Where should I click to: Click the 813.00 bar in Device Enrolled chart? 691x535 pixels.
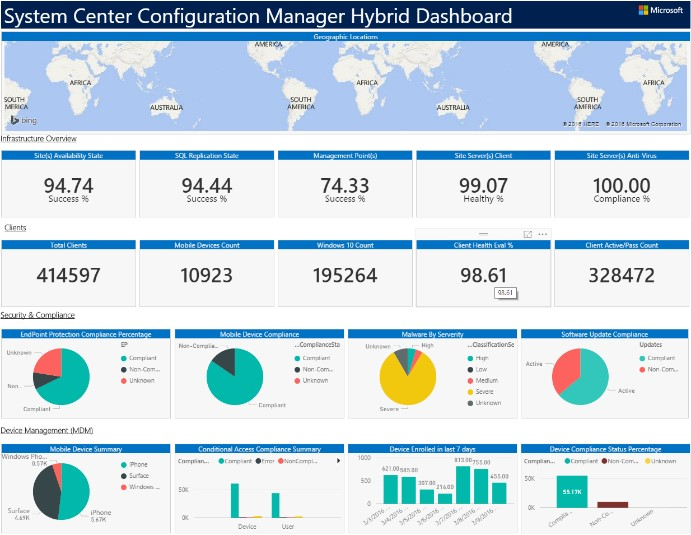click(x=463, y=485)
